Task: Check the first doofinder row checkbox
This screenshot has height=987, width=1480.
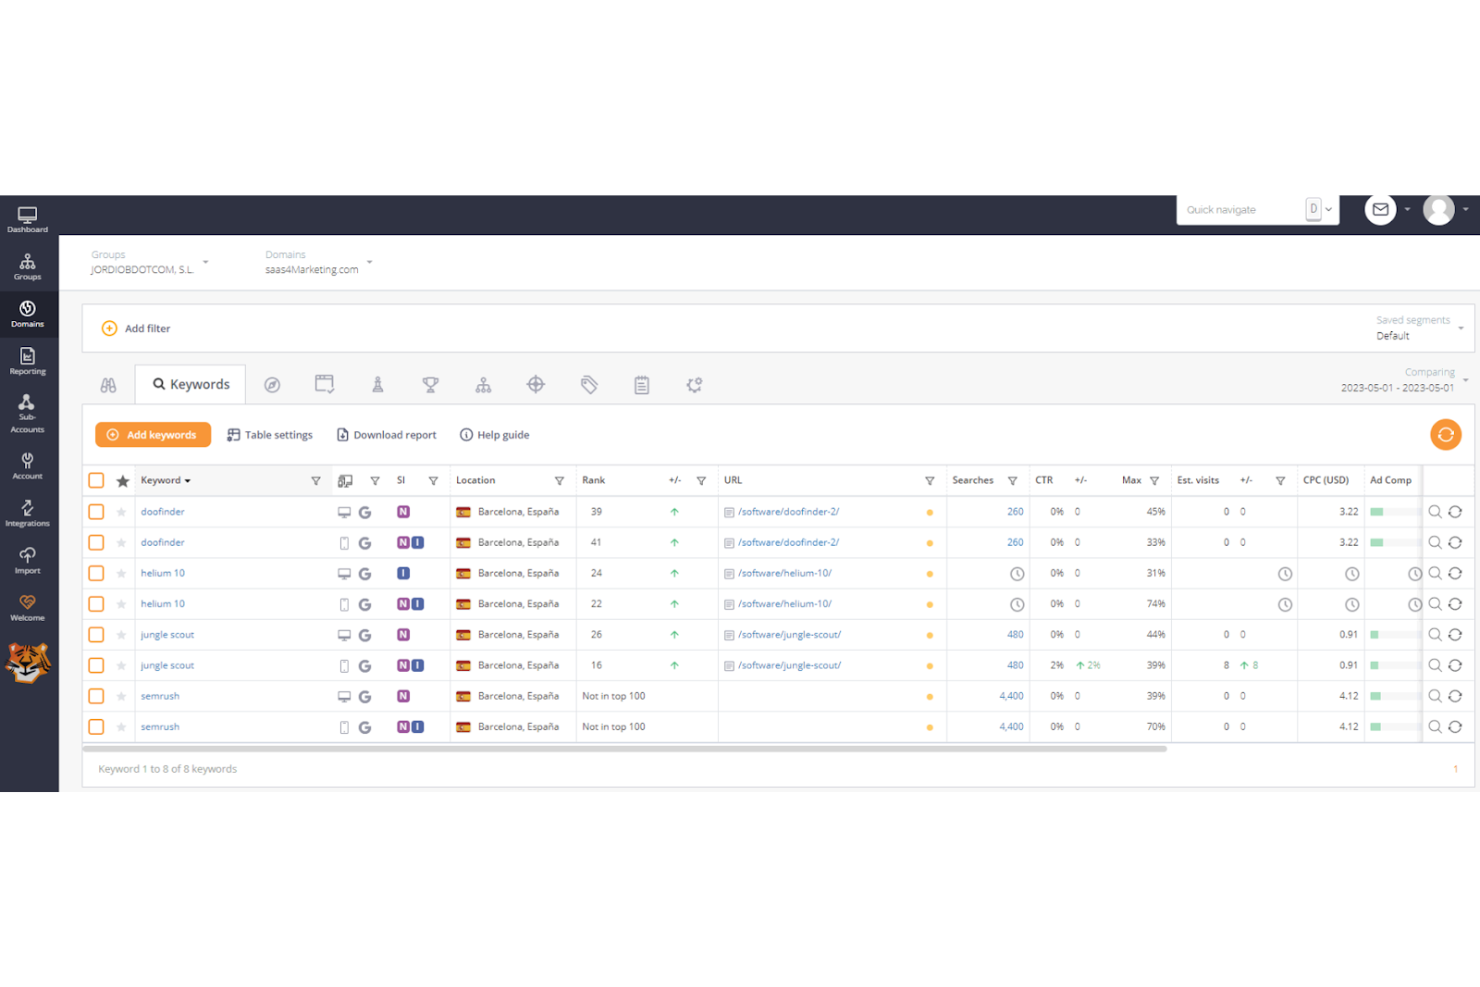Action: [x=96, y=511]
